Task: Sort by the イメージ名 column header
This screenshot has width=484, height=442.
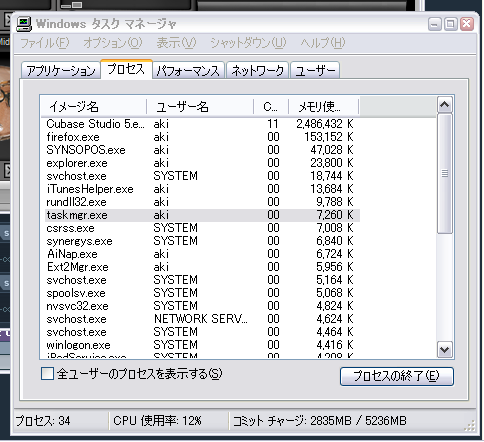Action: click(93, 107)
